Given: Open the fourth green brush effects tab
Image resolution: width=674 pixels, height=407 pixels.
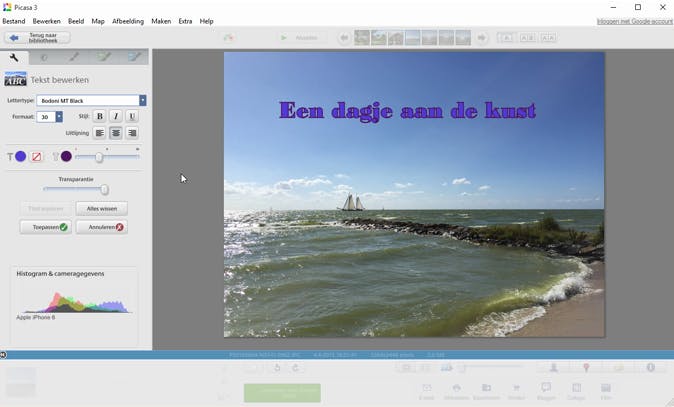Looking at the screenshot, I should click(x=104, y=57).
